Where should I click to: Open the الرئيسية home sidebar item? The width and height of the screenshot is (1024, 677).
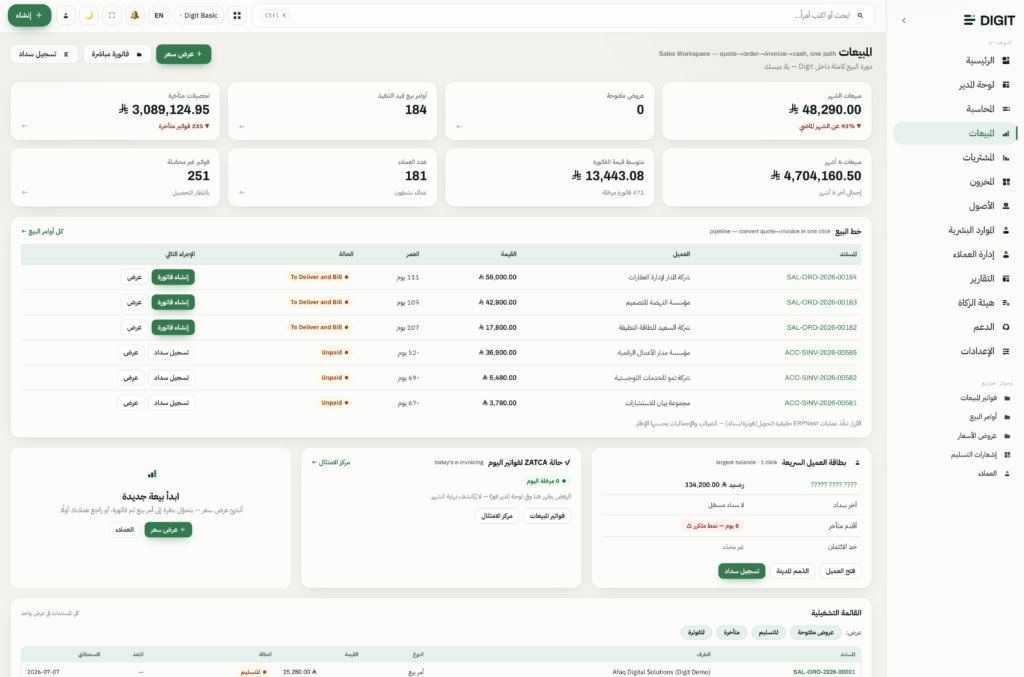coord(955,61)
